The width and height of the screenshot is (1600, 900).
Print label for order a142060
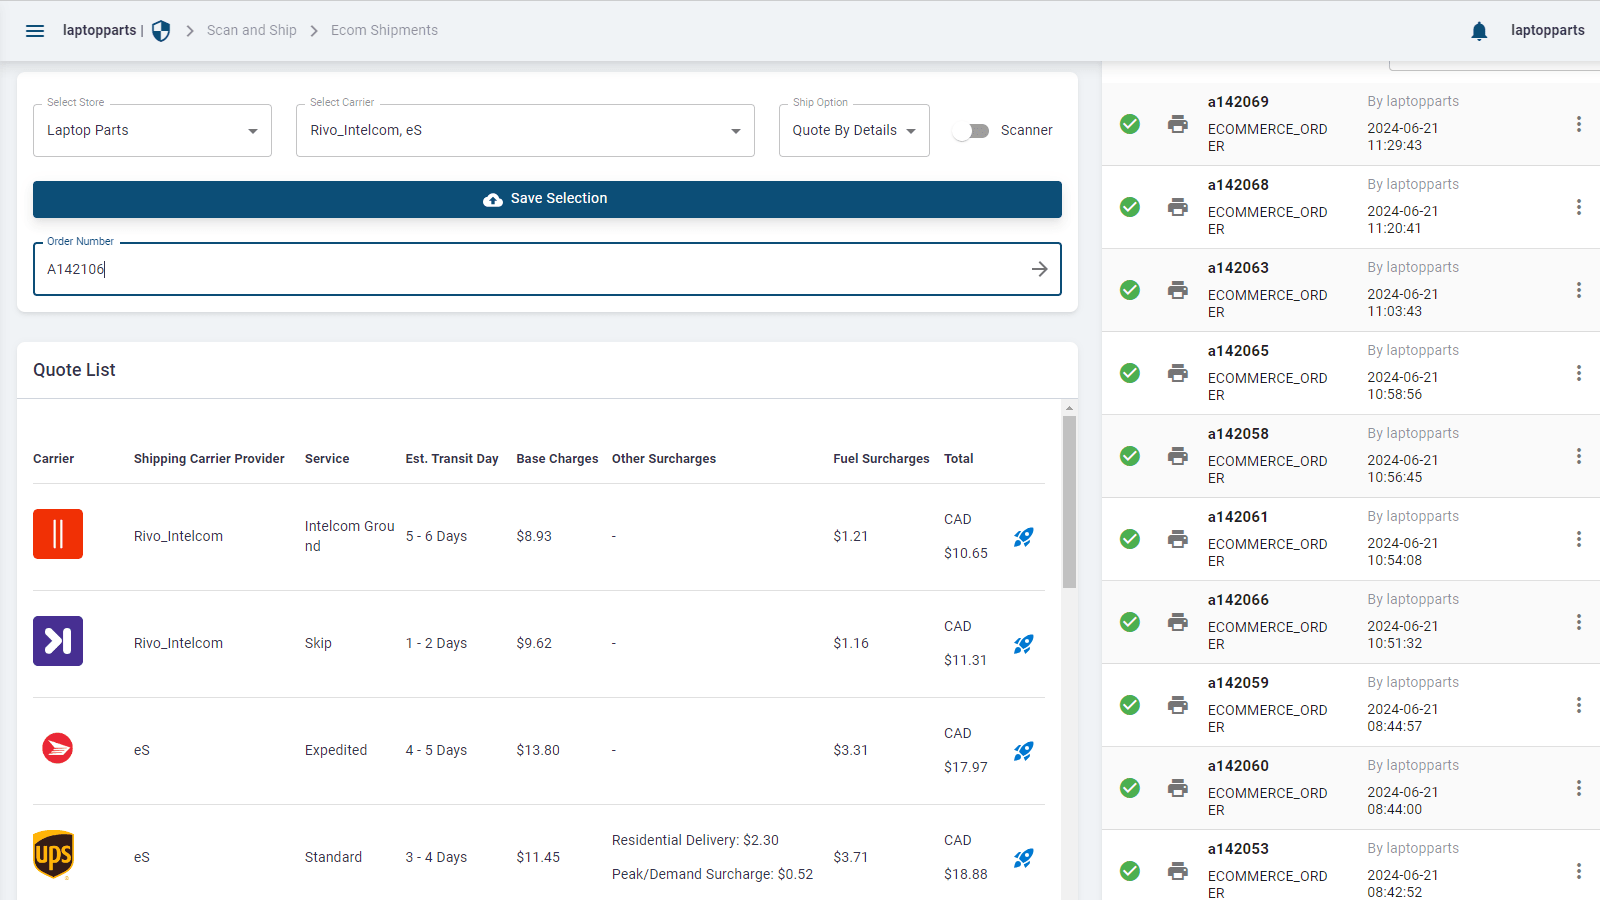pyautogui.click(x=1178, y=788)
